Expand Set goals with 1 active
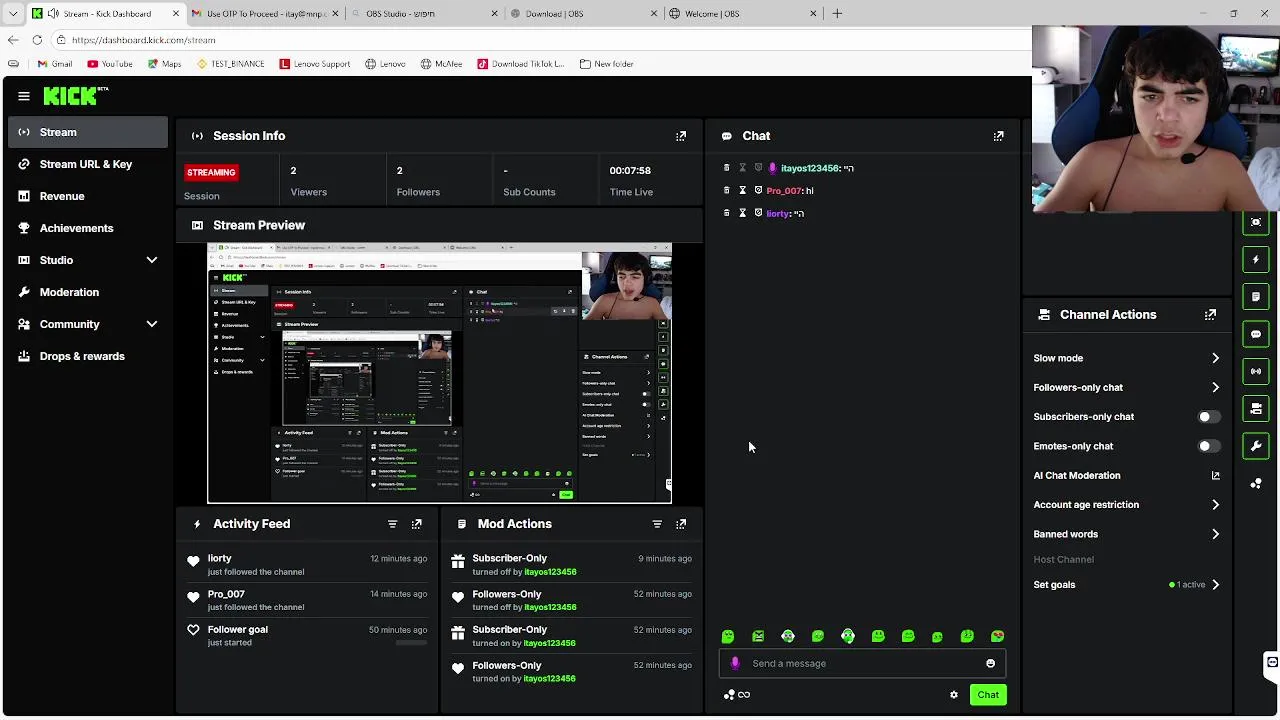Screen dimensions: 1280x720 coord(1215,585)
